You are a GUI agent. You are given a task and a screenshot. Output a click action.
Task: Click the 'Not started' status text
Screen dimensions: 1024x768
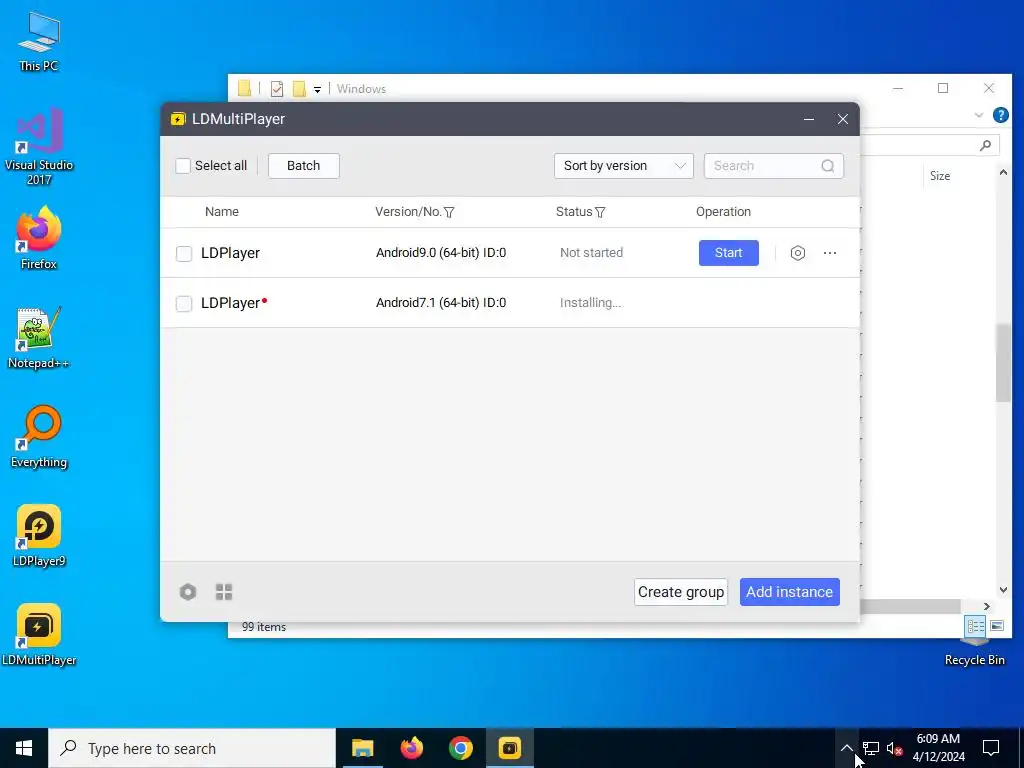[592, 253]
